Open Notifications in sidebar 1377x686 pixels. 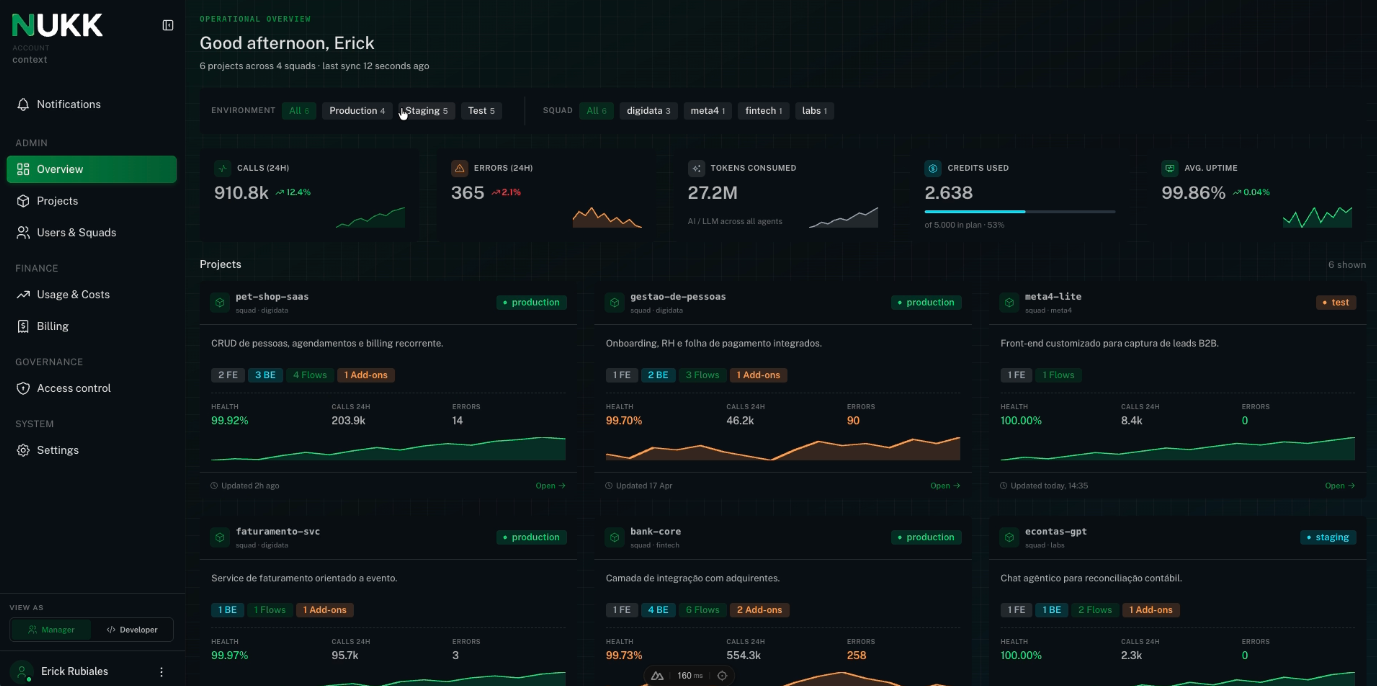pos(92,104)
